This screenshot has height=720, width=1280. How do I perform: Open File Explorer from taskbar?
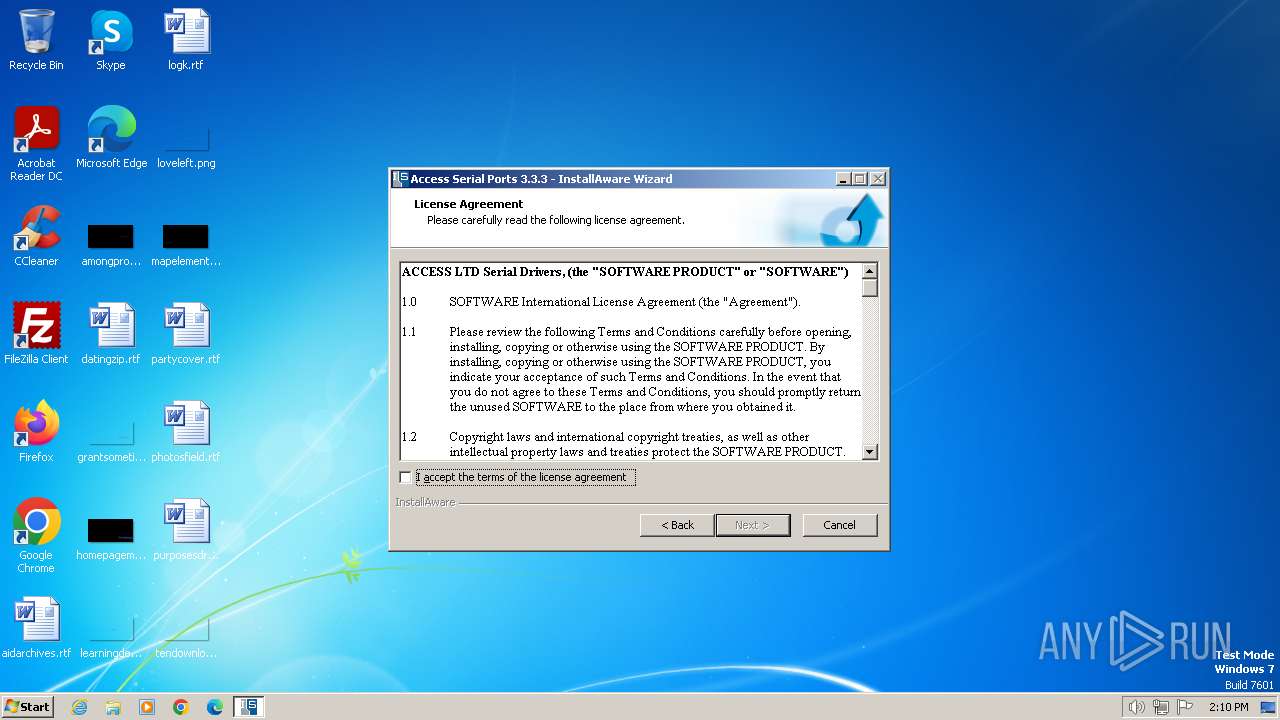click(x=113, y=707)
